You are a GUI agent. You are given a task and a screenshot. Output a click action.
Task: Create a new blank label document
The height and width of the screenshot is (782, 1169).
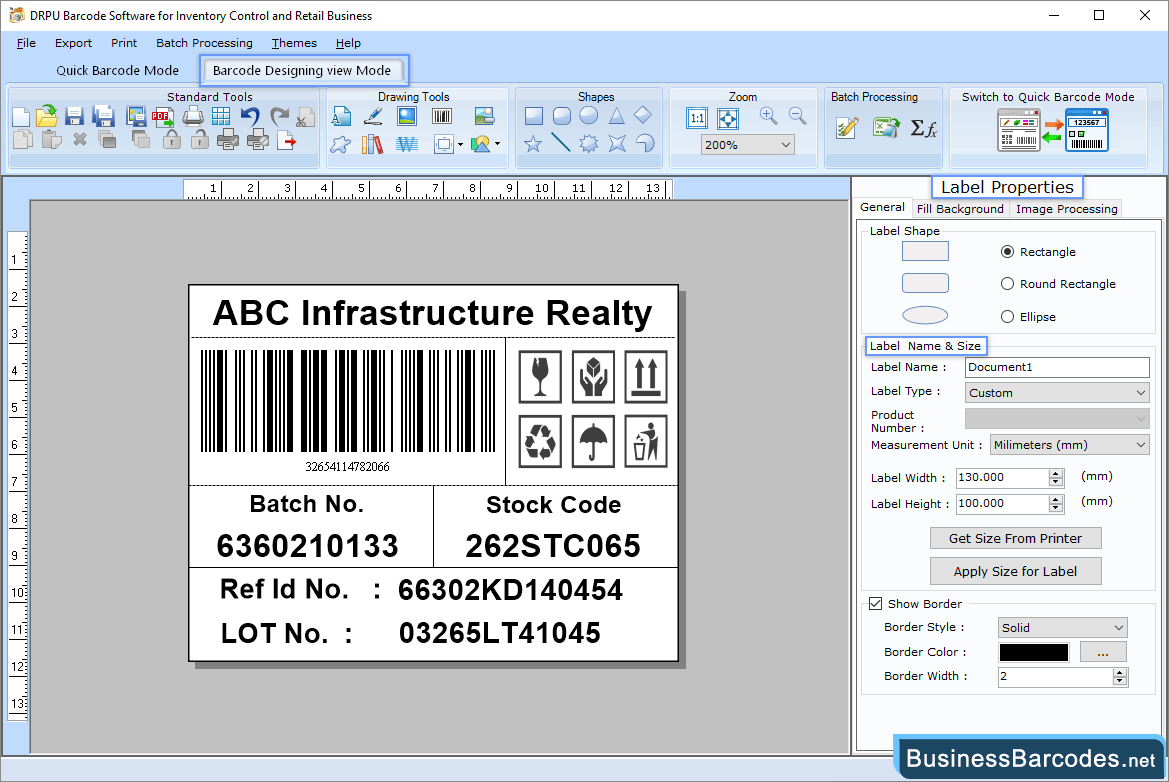click(x=22, y=117)
